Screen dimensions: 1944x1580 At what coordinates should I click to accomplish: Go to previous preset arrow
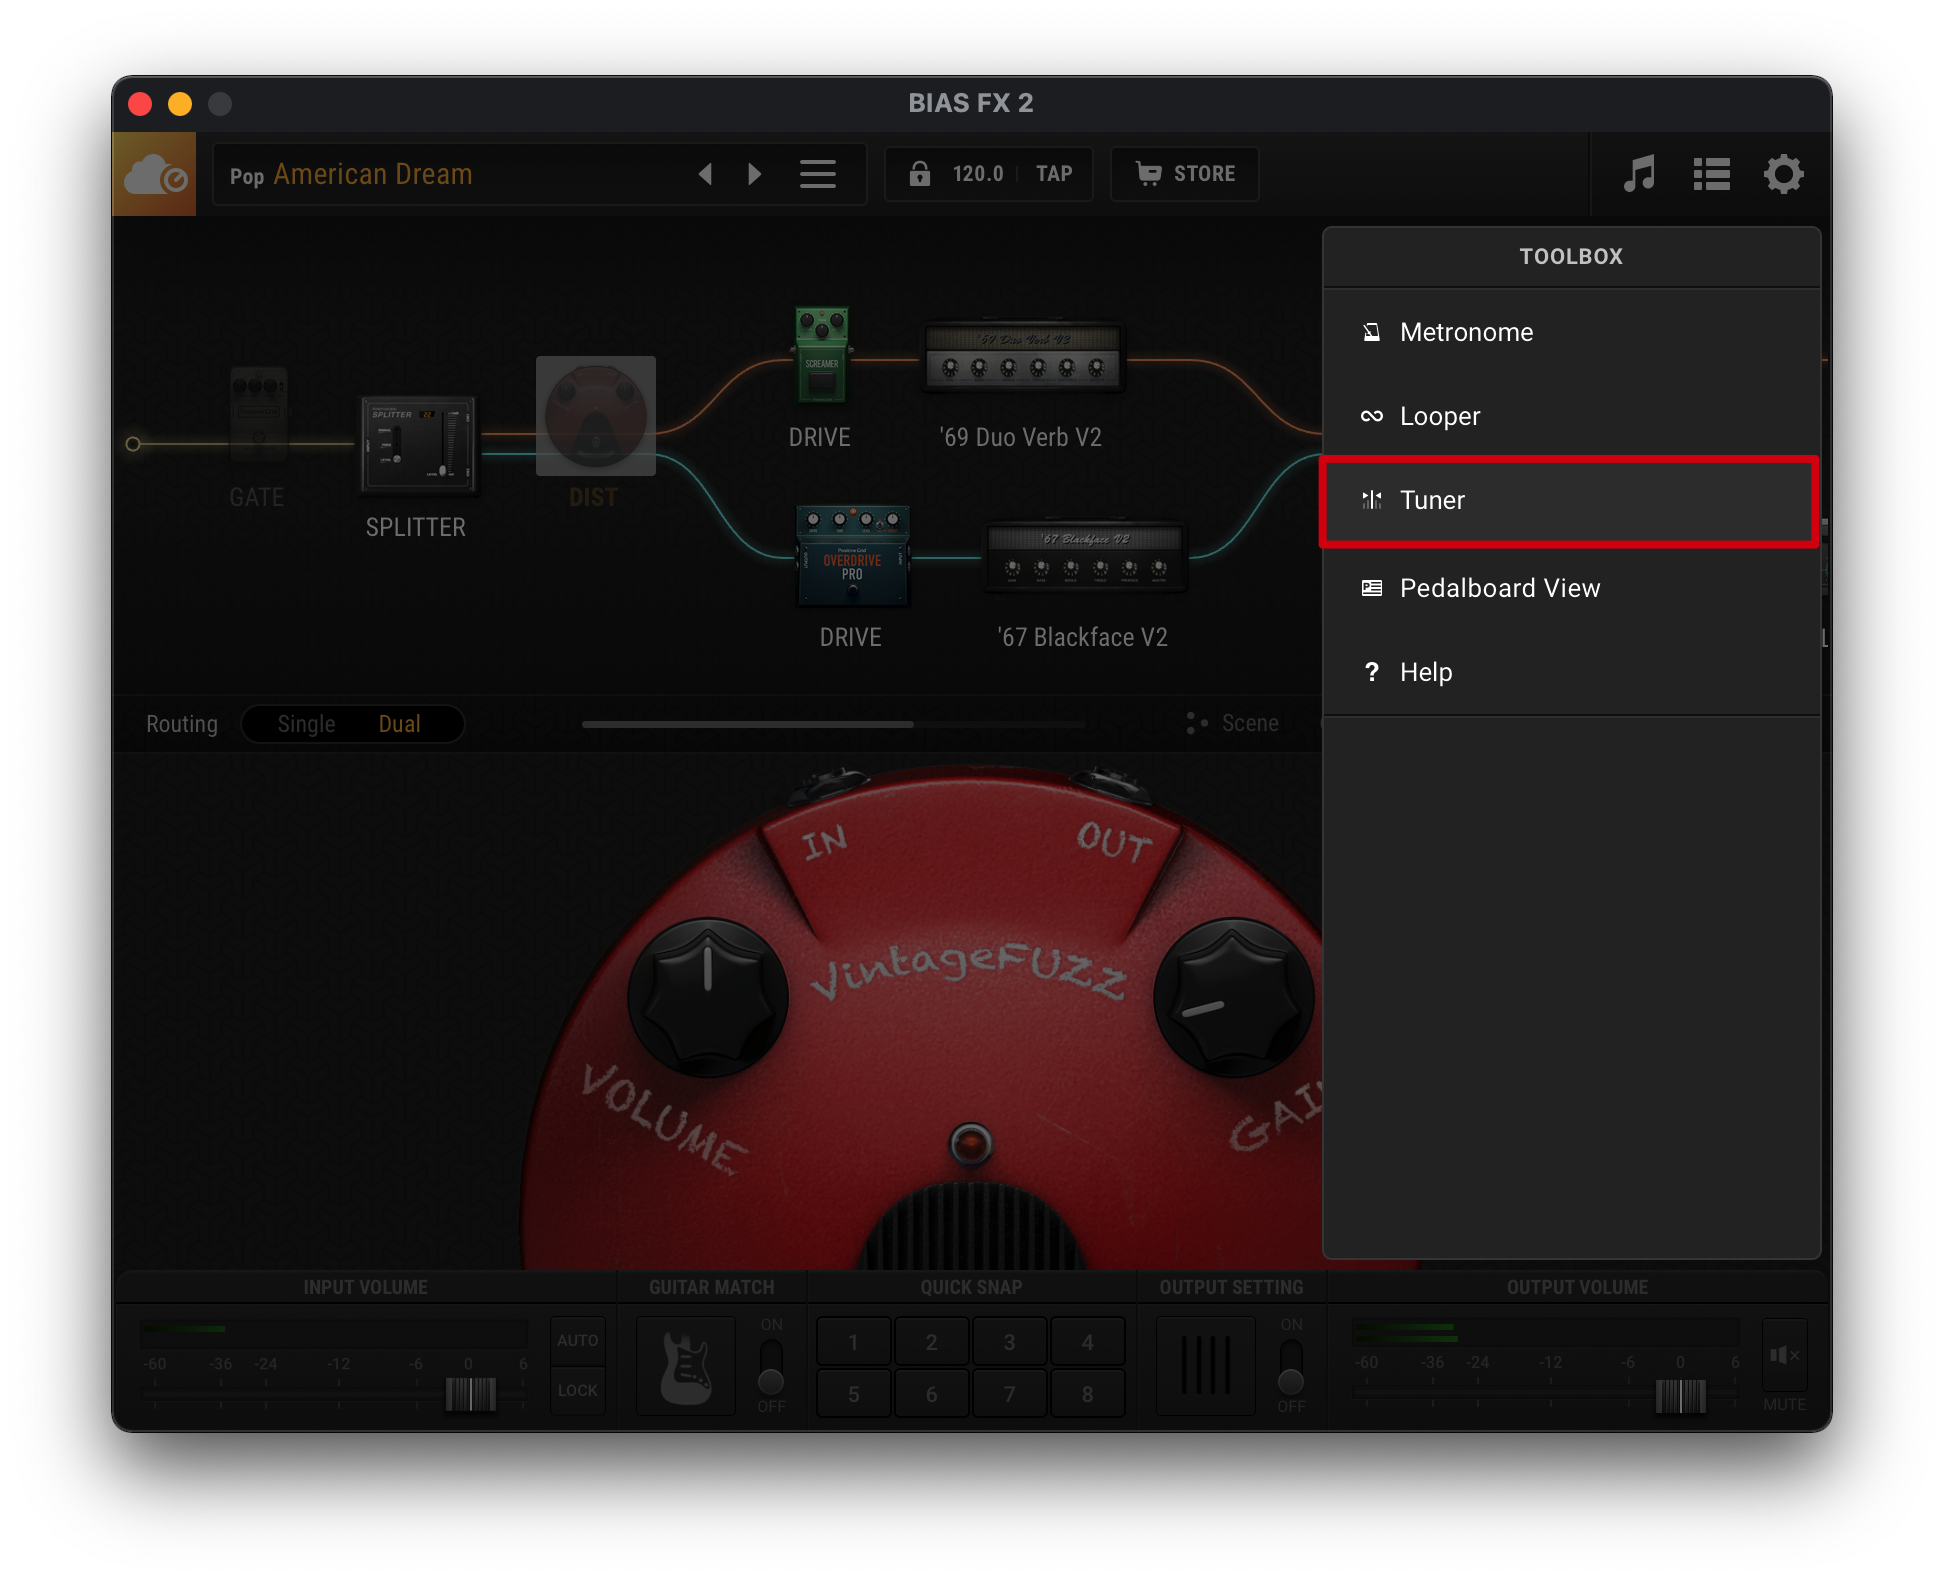pyautogui.click(x=705, y=174)
